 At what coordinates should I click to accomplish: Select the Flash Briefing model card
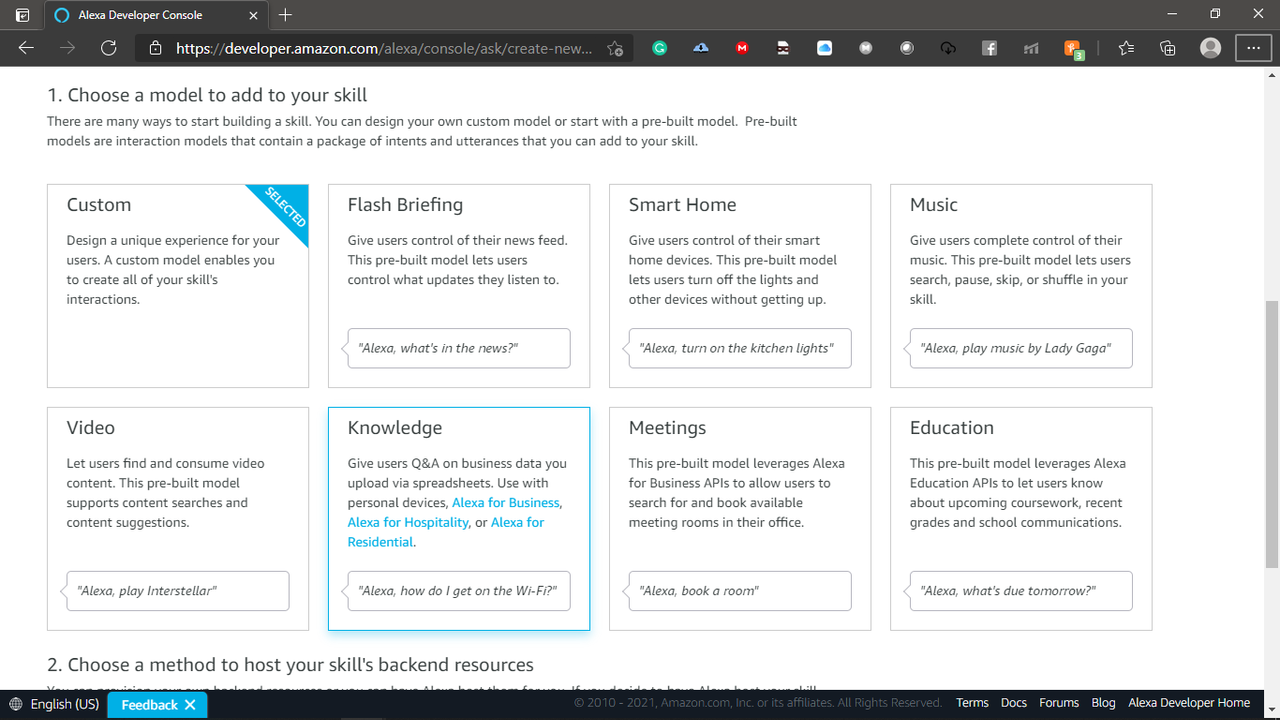(459, 286)
